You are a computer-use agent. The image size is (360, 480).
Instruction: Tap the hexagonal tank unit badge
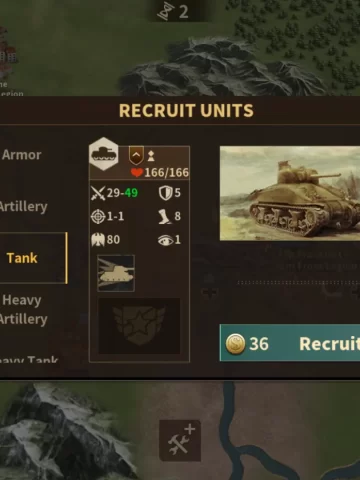click(x=104, y=154)
